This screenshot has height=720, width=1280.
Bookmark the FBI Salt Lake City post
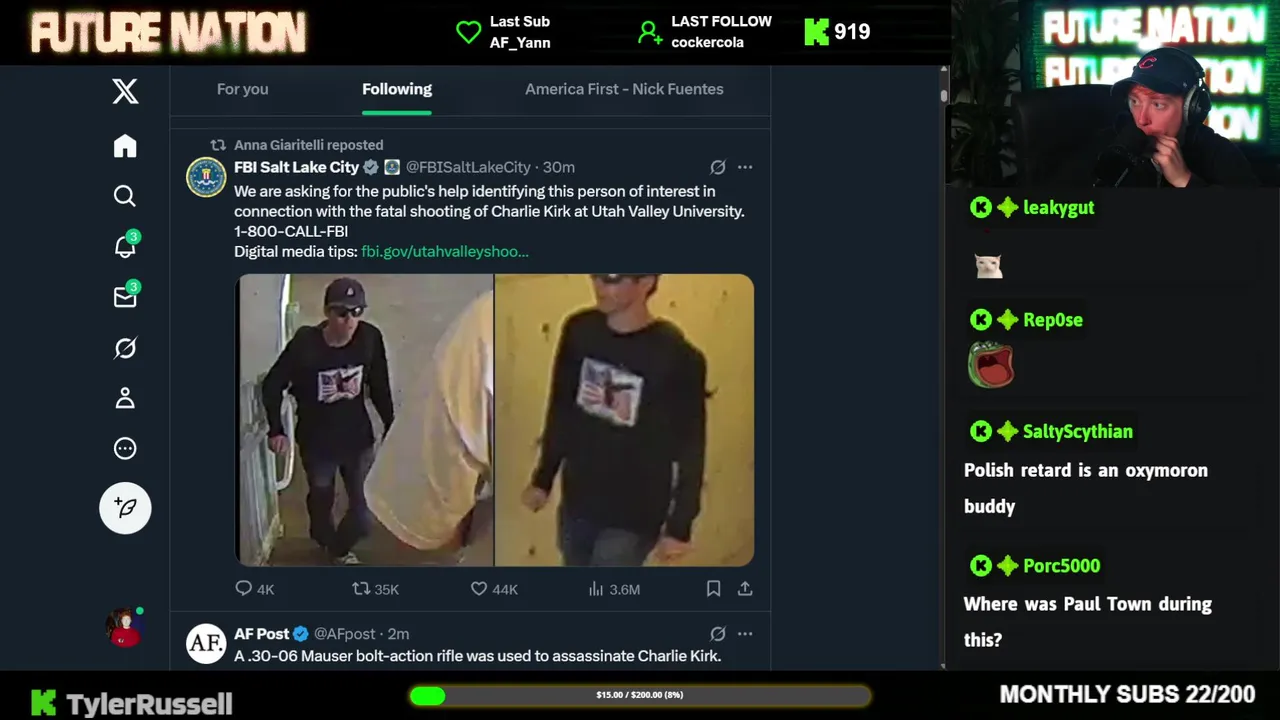[713, 589]
